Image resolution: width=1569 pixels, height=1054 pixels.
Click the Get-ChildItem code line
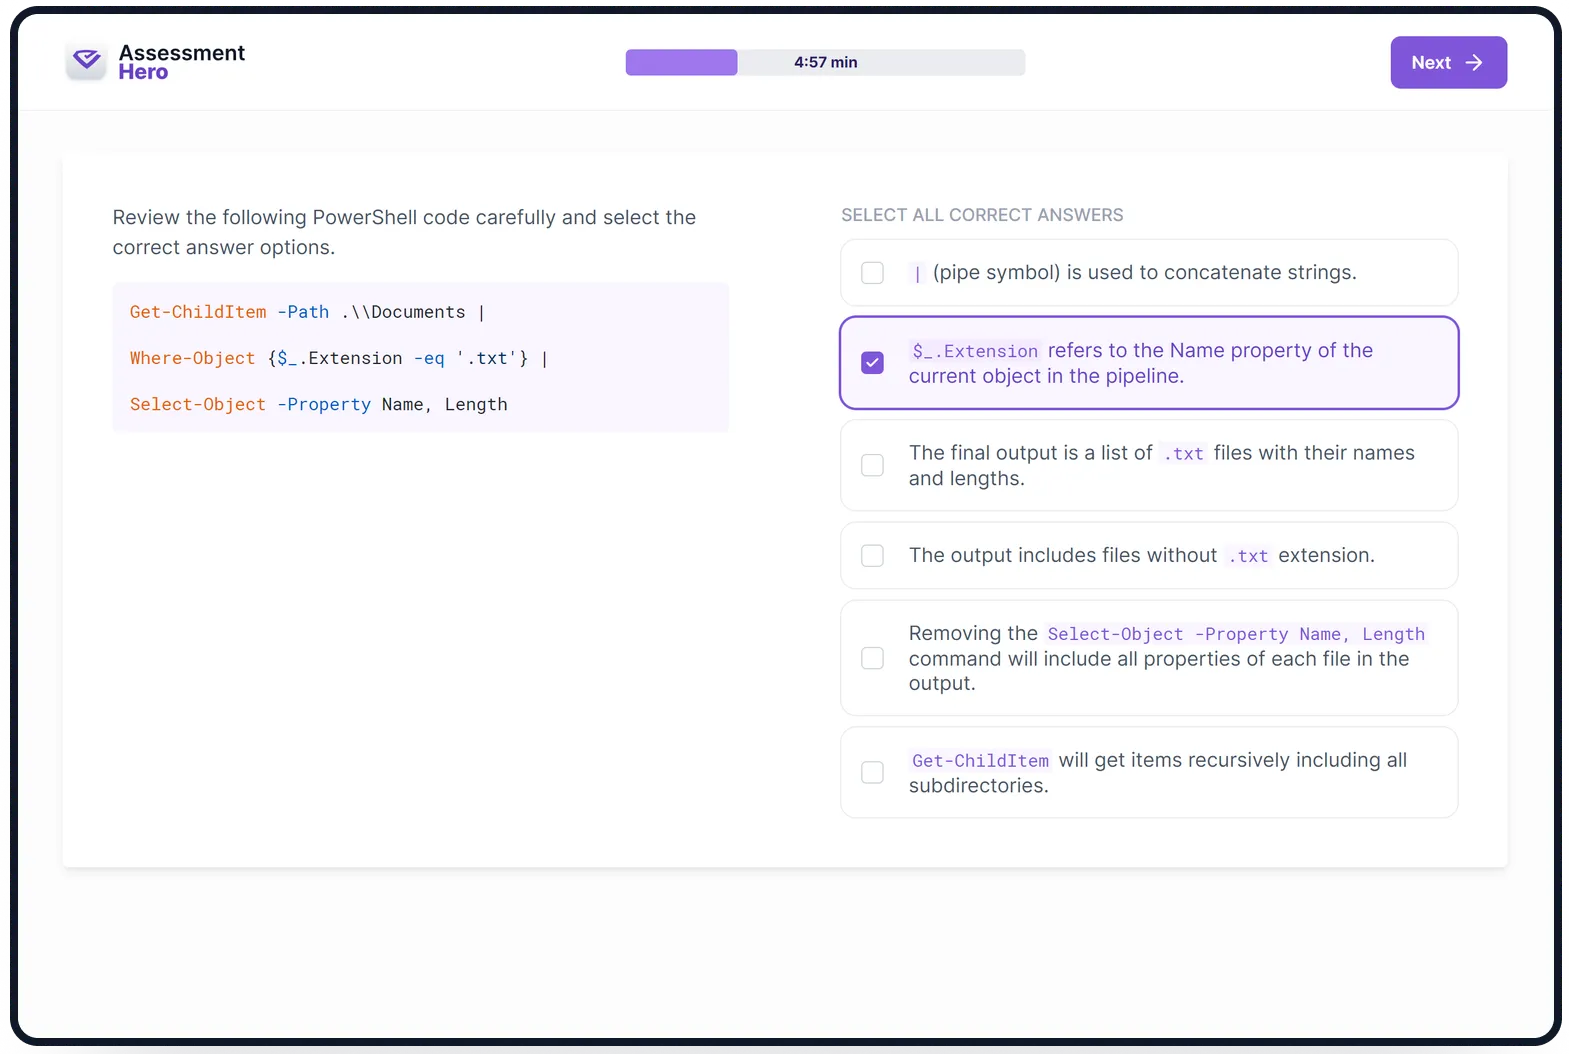(307, 312)
